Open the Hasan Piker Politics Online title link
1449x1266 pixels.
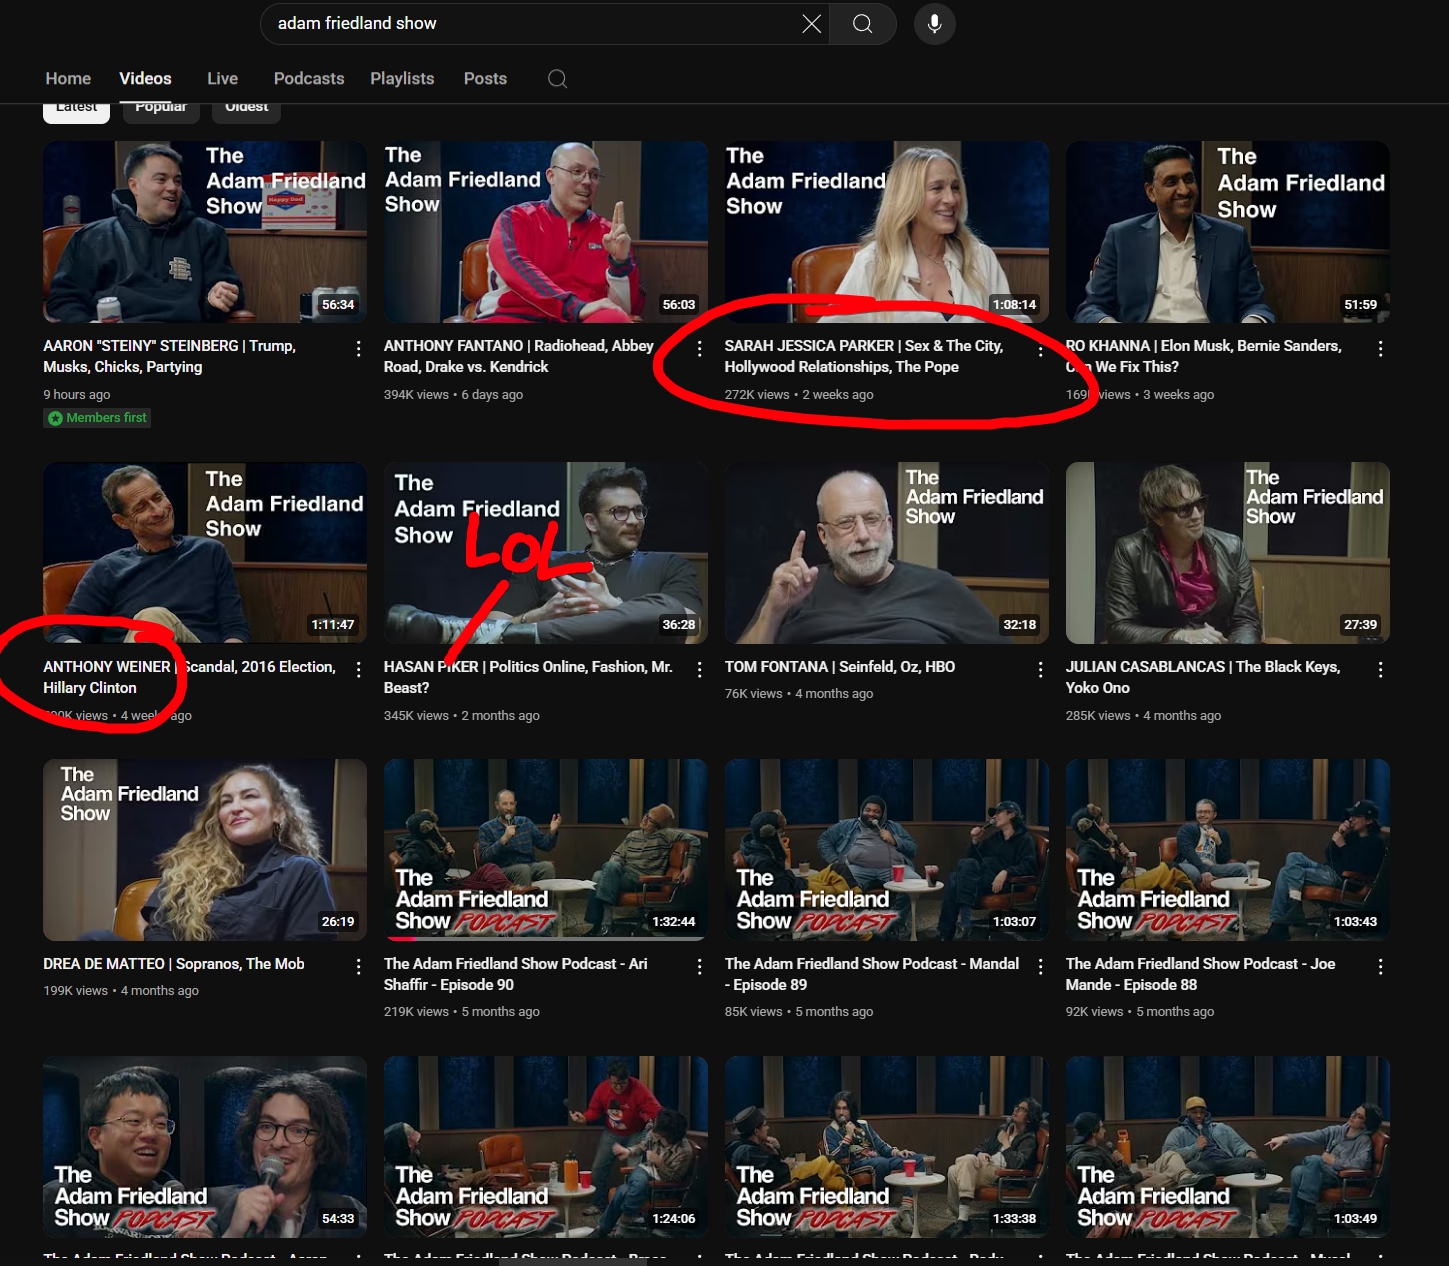coord(528,677)
